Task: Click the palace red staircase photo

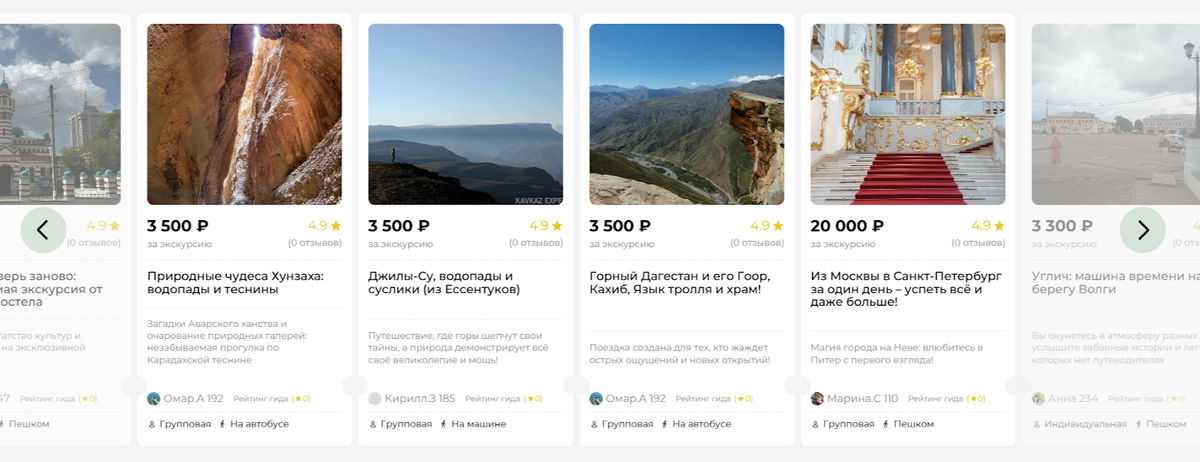Action: tap(908, 114)
